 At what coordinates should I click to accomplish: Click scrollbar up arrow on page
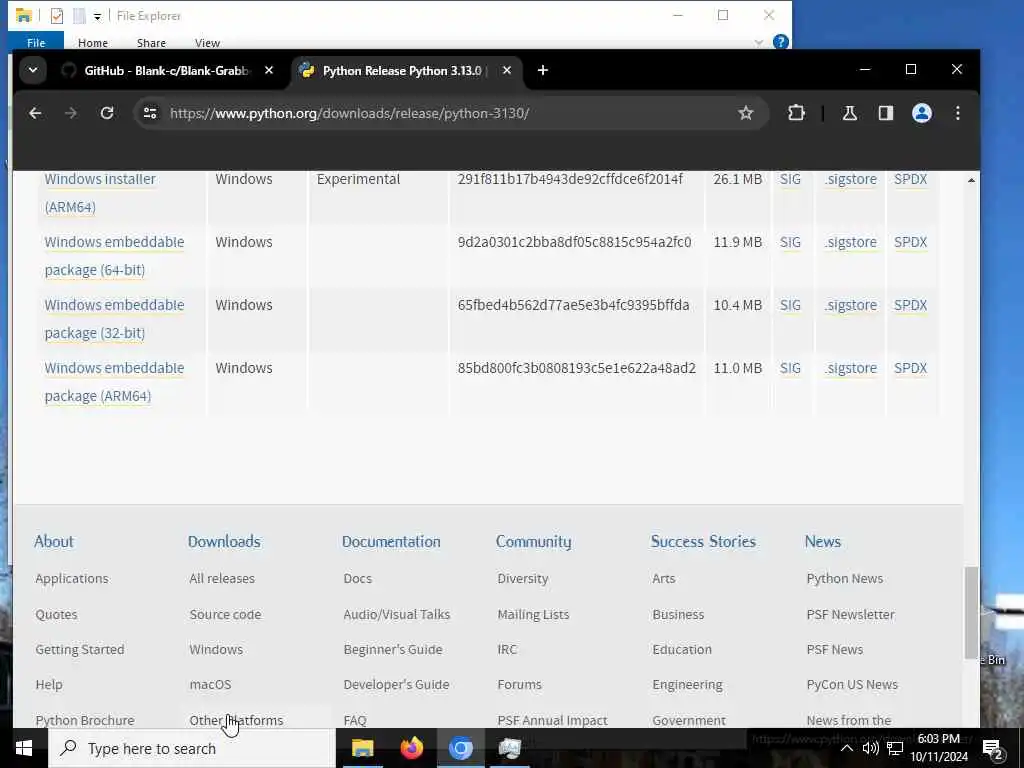(971, 180)
